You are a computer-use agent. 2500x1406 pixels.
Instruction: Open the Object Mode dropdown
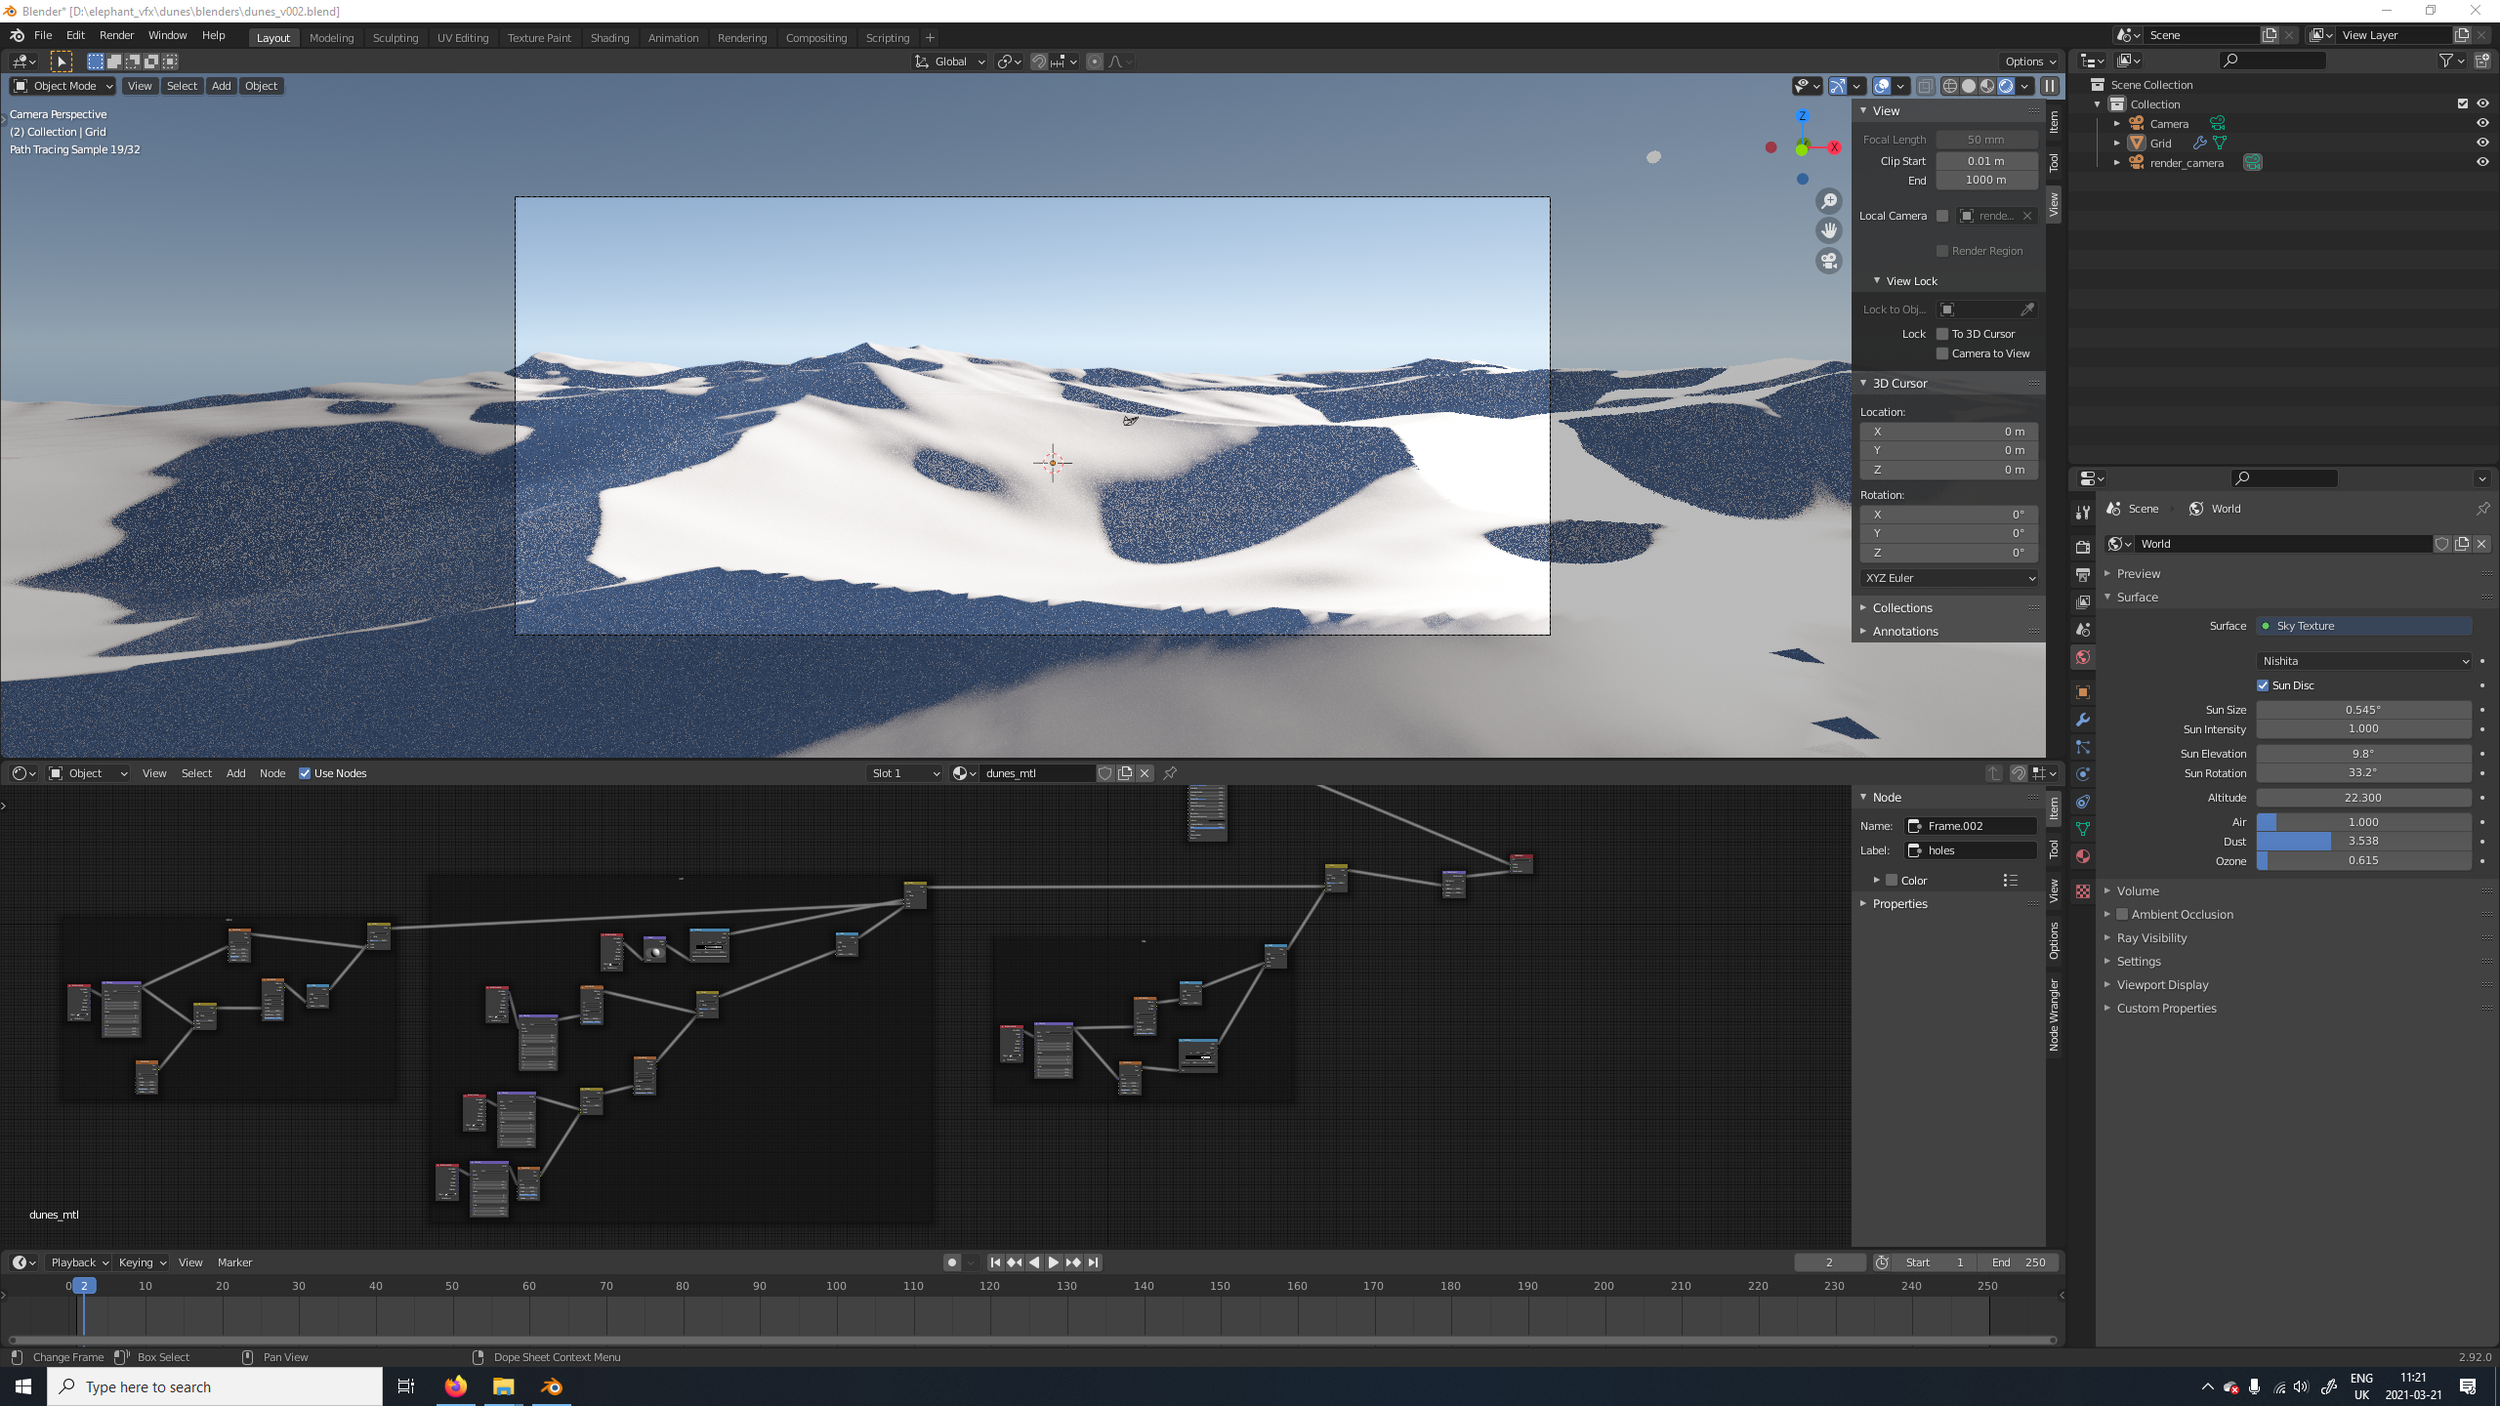(64, 86)
